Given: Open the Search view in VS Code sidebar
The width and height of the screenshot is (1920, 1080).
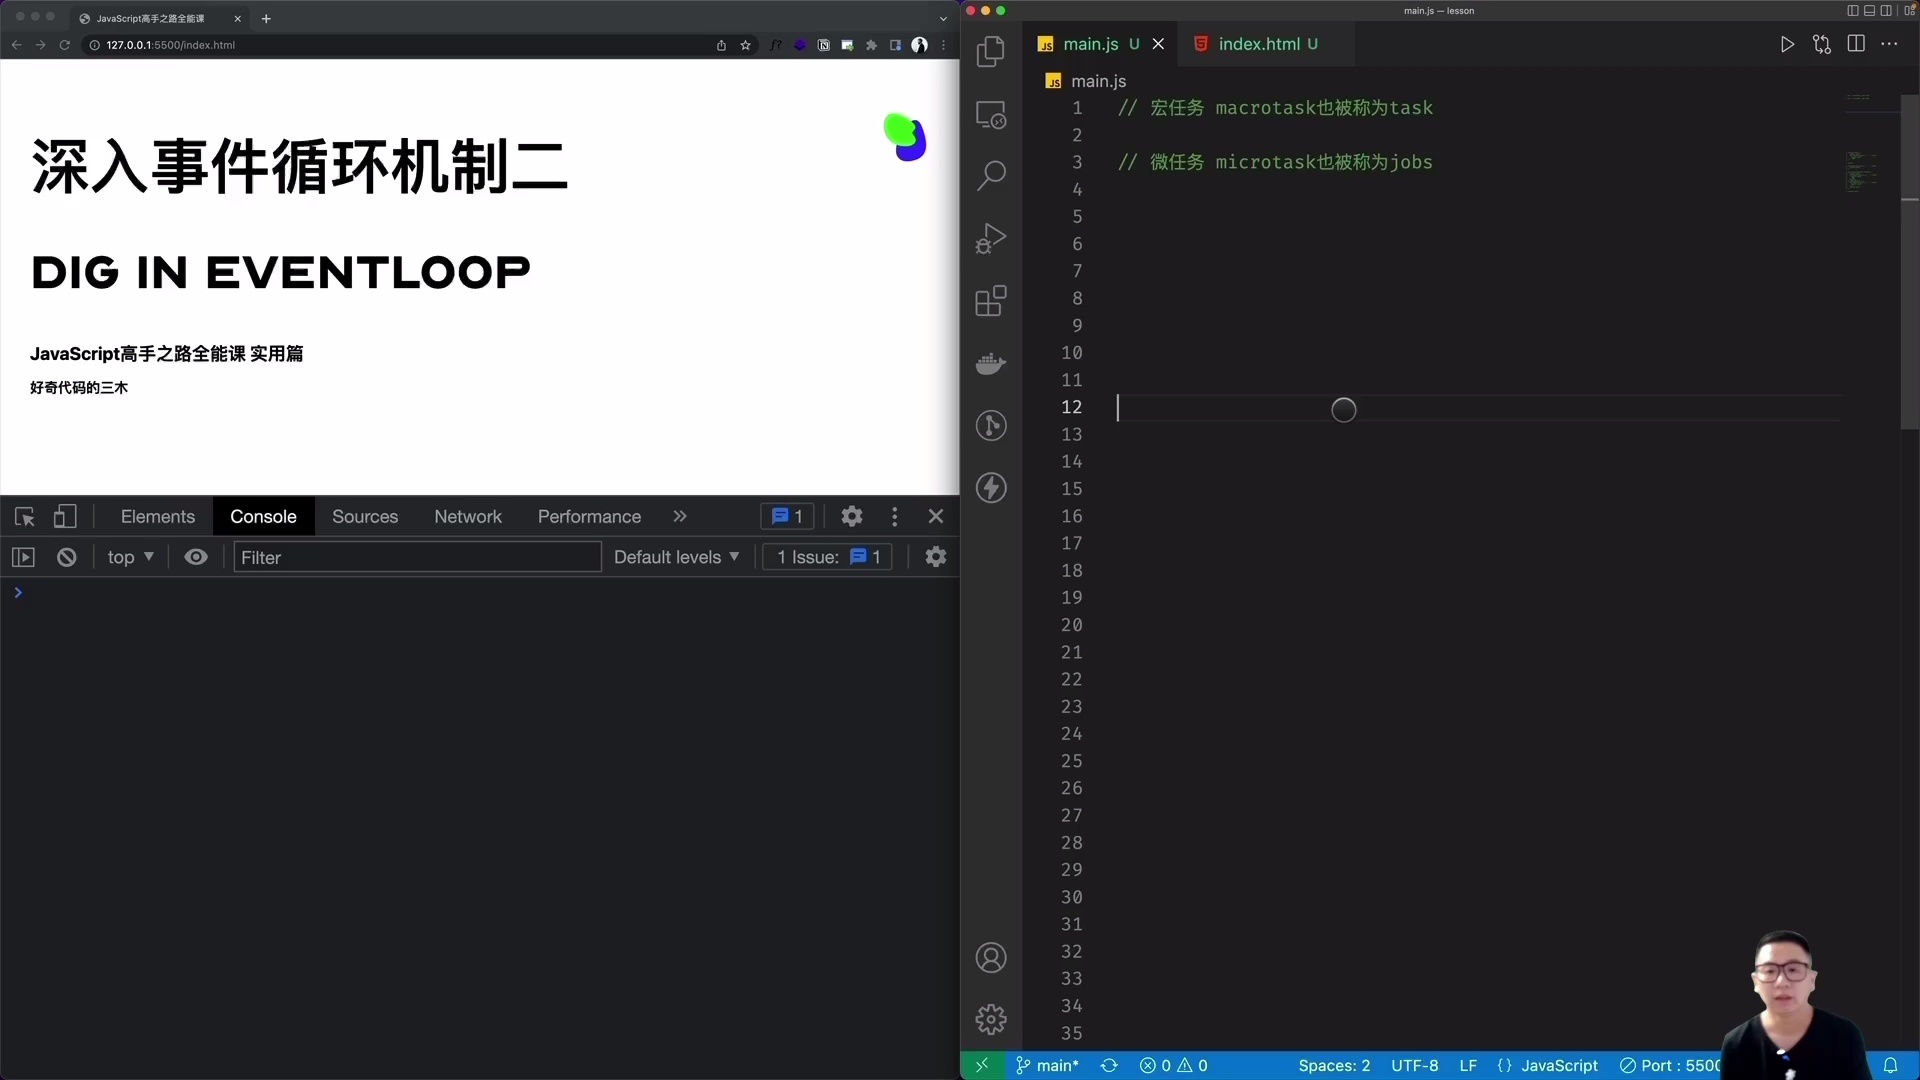Looking at the screenshot, I should (991, 175).
